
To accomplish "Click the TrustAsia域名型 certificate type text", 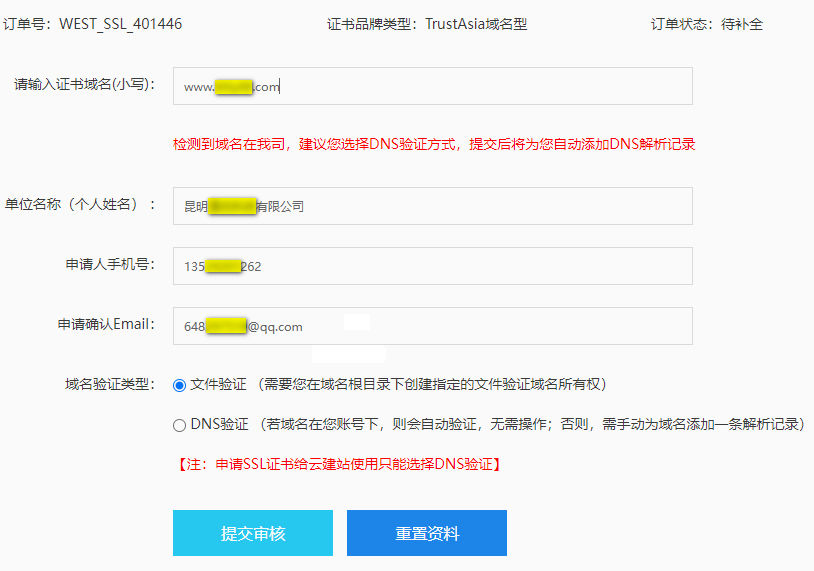I will 476,24.
